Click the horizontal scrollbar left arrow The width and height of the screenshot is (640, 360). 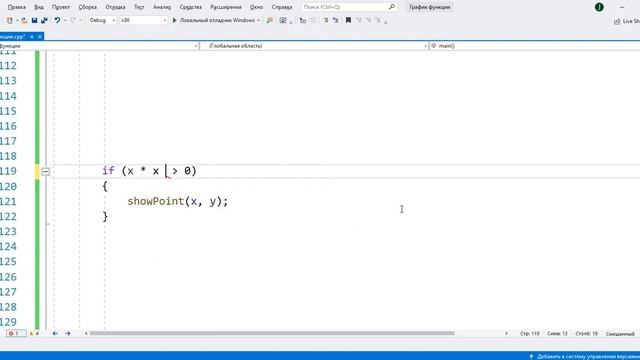click(x=86, y=333)
